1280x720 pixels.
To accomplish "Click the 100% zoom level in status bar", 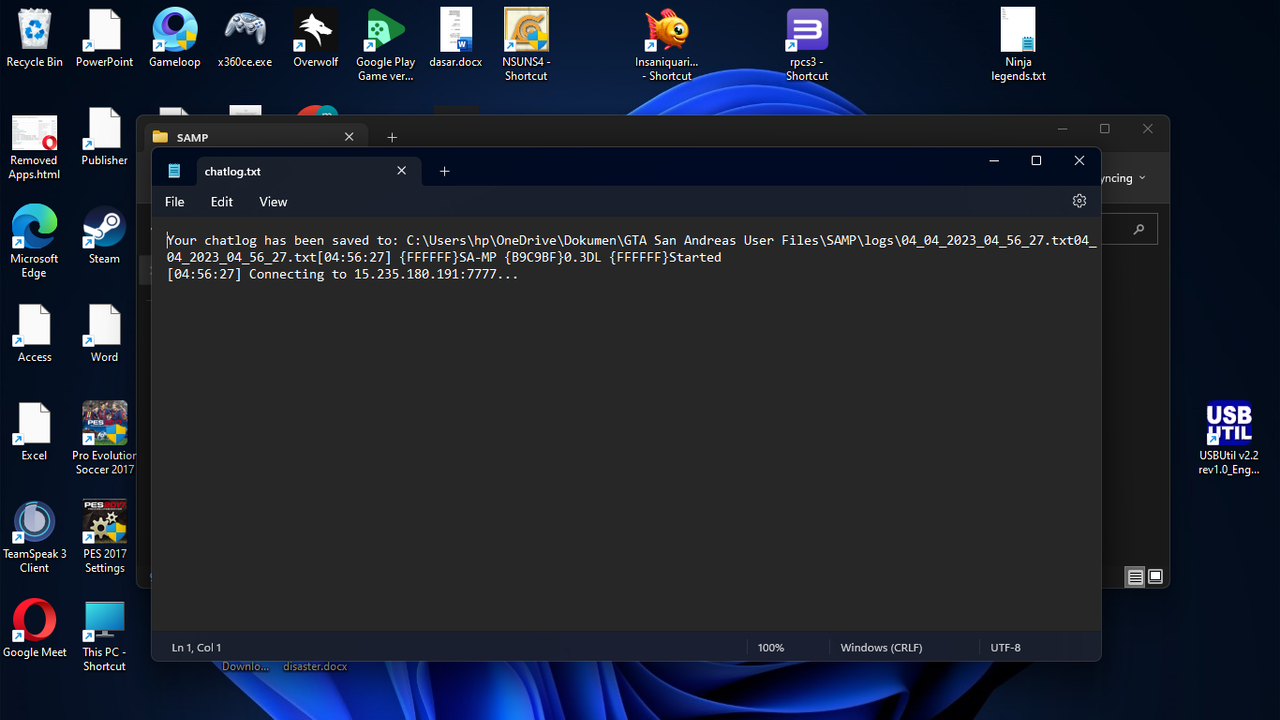I will 771,647.
